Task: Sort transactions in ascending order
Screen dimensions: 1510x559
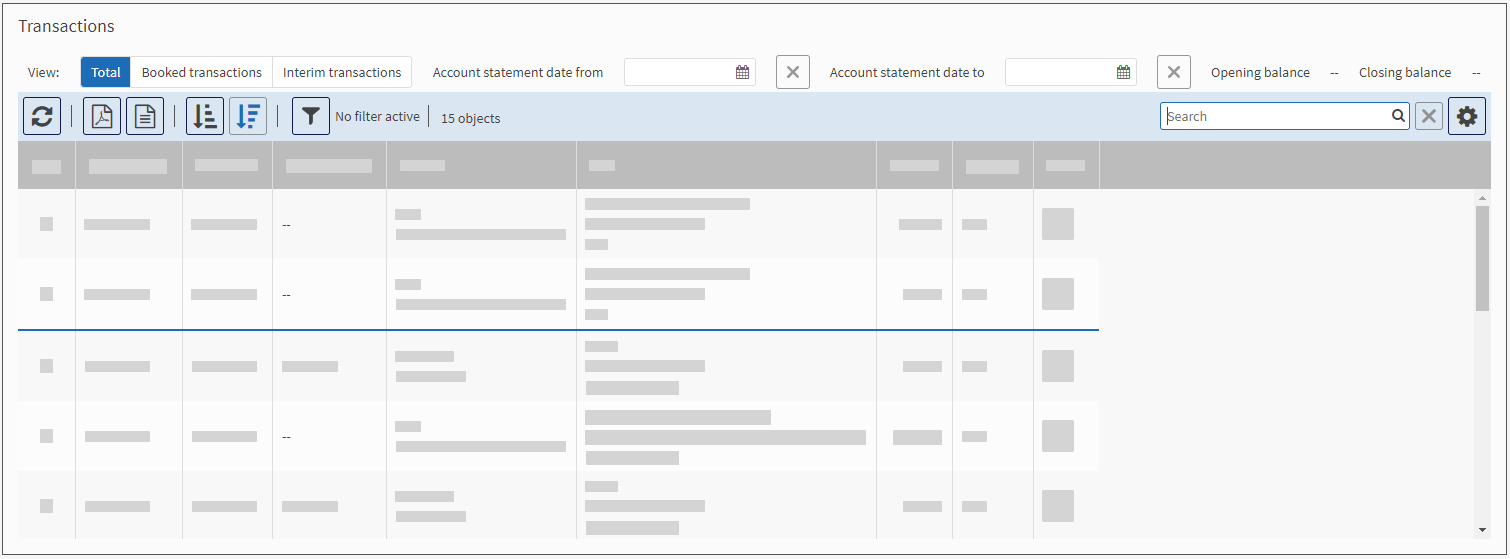Action: (205, 116)
